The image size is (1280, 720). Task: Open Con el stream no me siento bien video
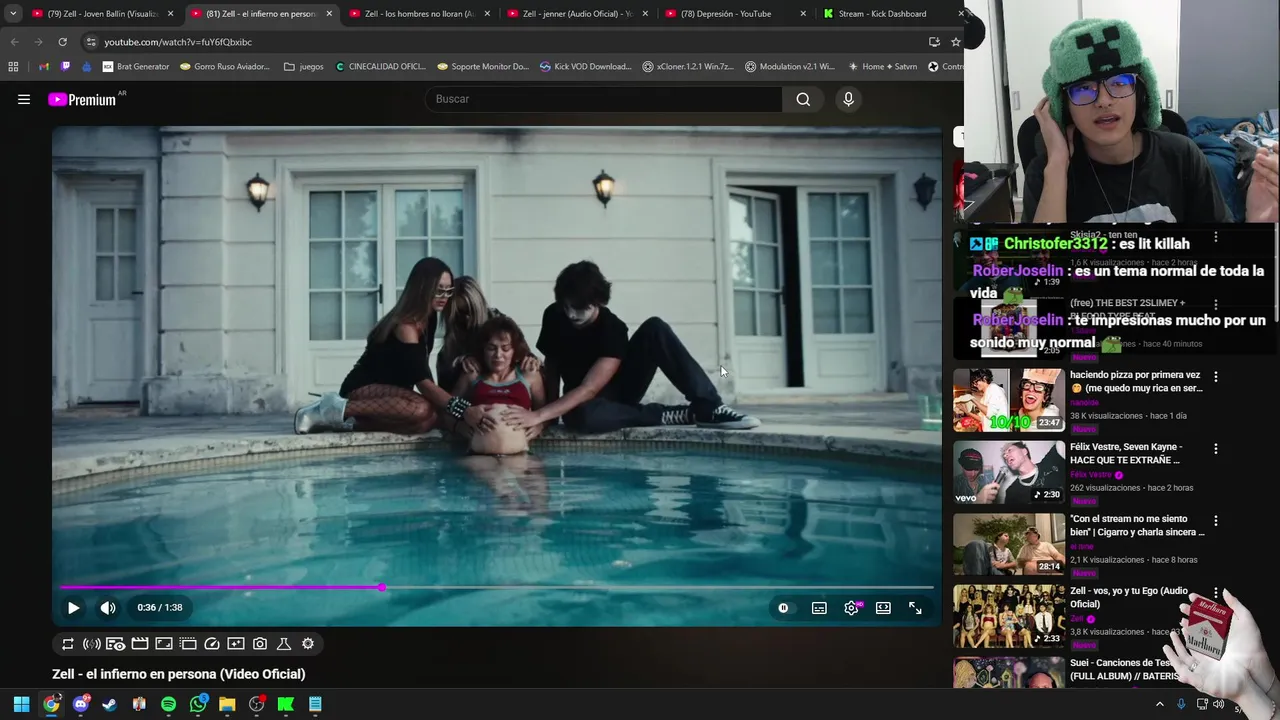[1009, 544]
